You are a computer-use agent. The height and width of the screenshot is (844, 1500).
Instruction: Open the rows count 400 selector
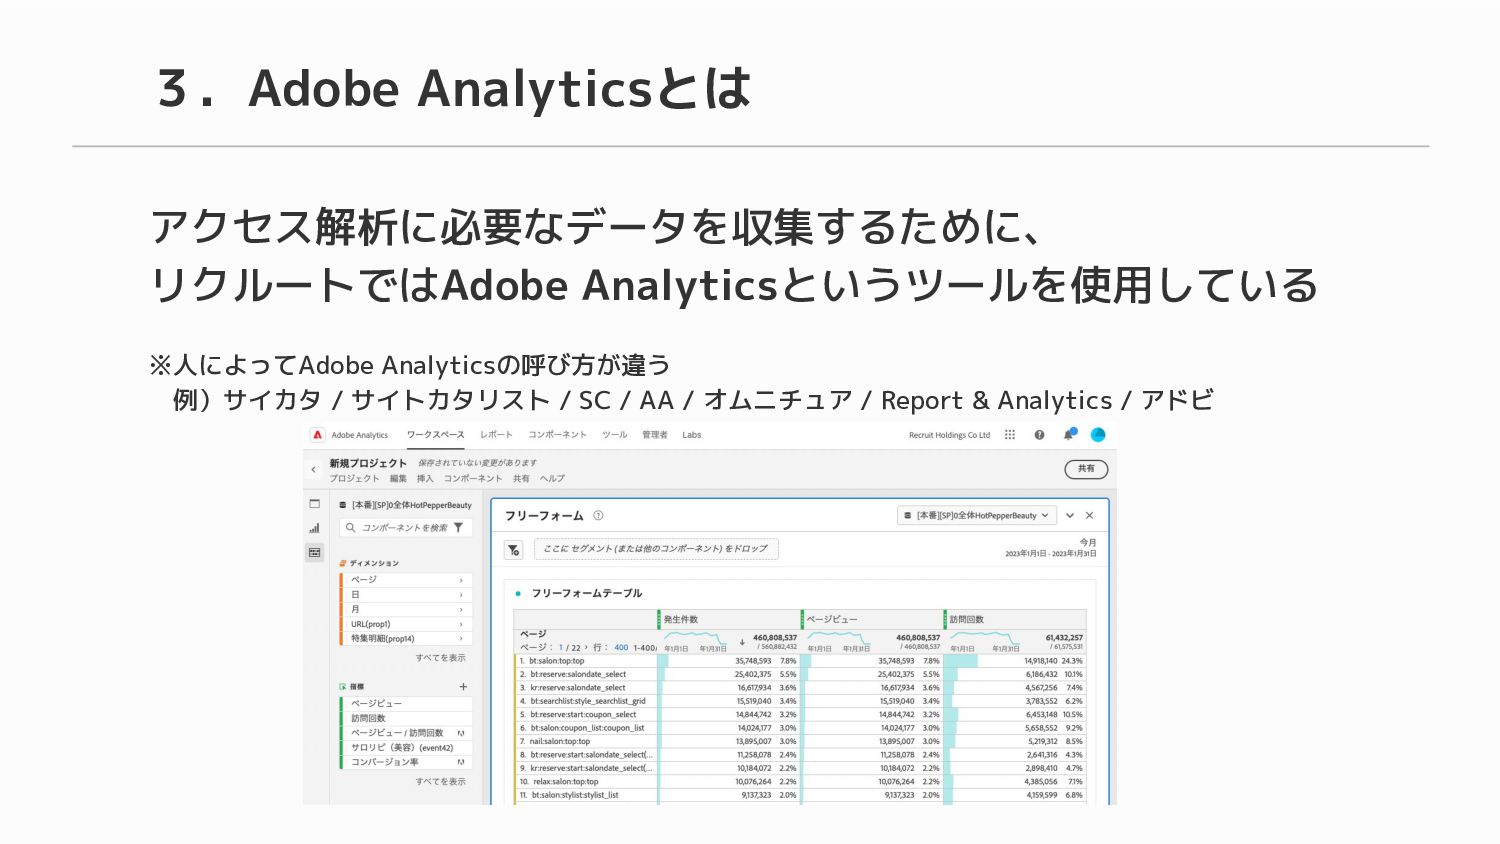point(621,648)
